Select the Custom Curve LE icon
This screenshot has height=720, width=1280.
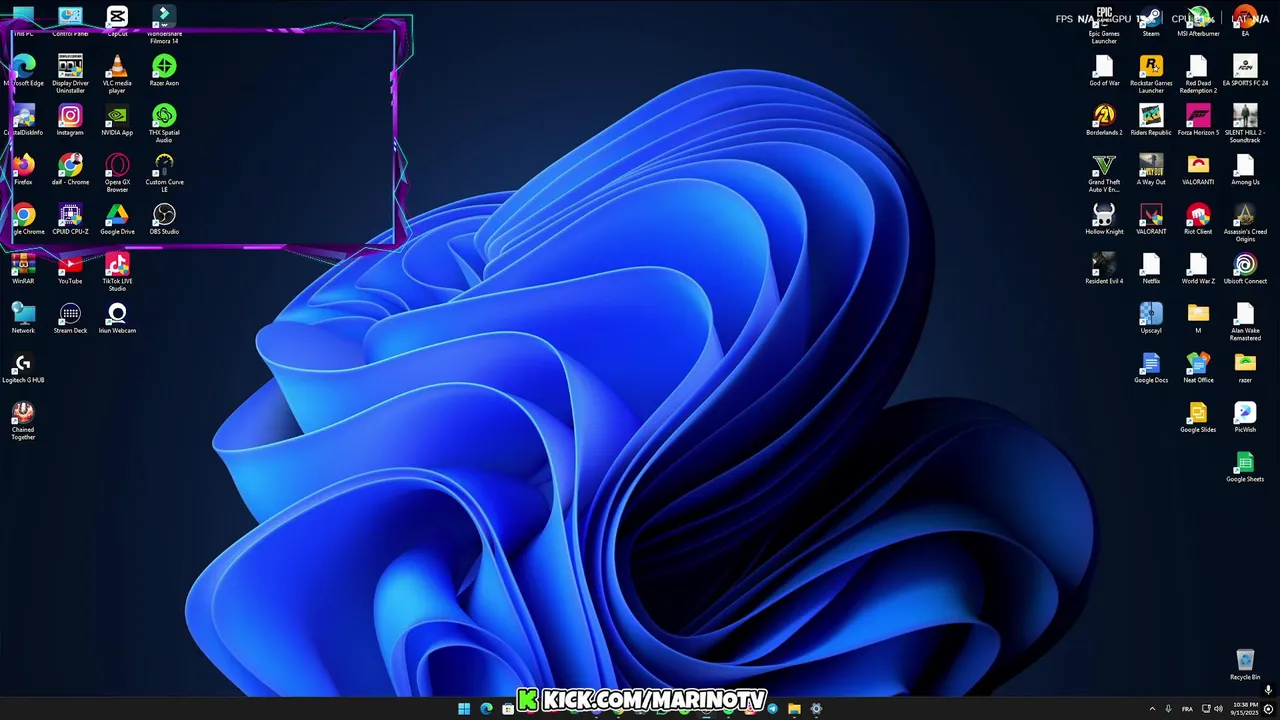[x=164, y=173]
